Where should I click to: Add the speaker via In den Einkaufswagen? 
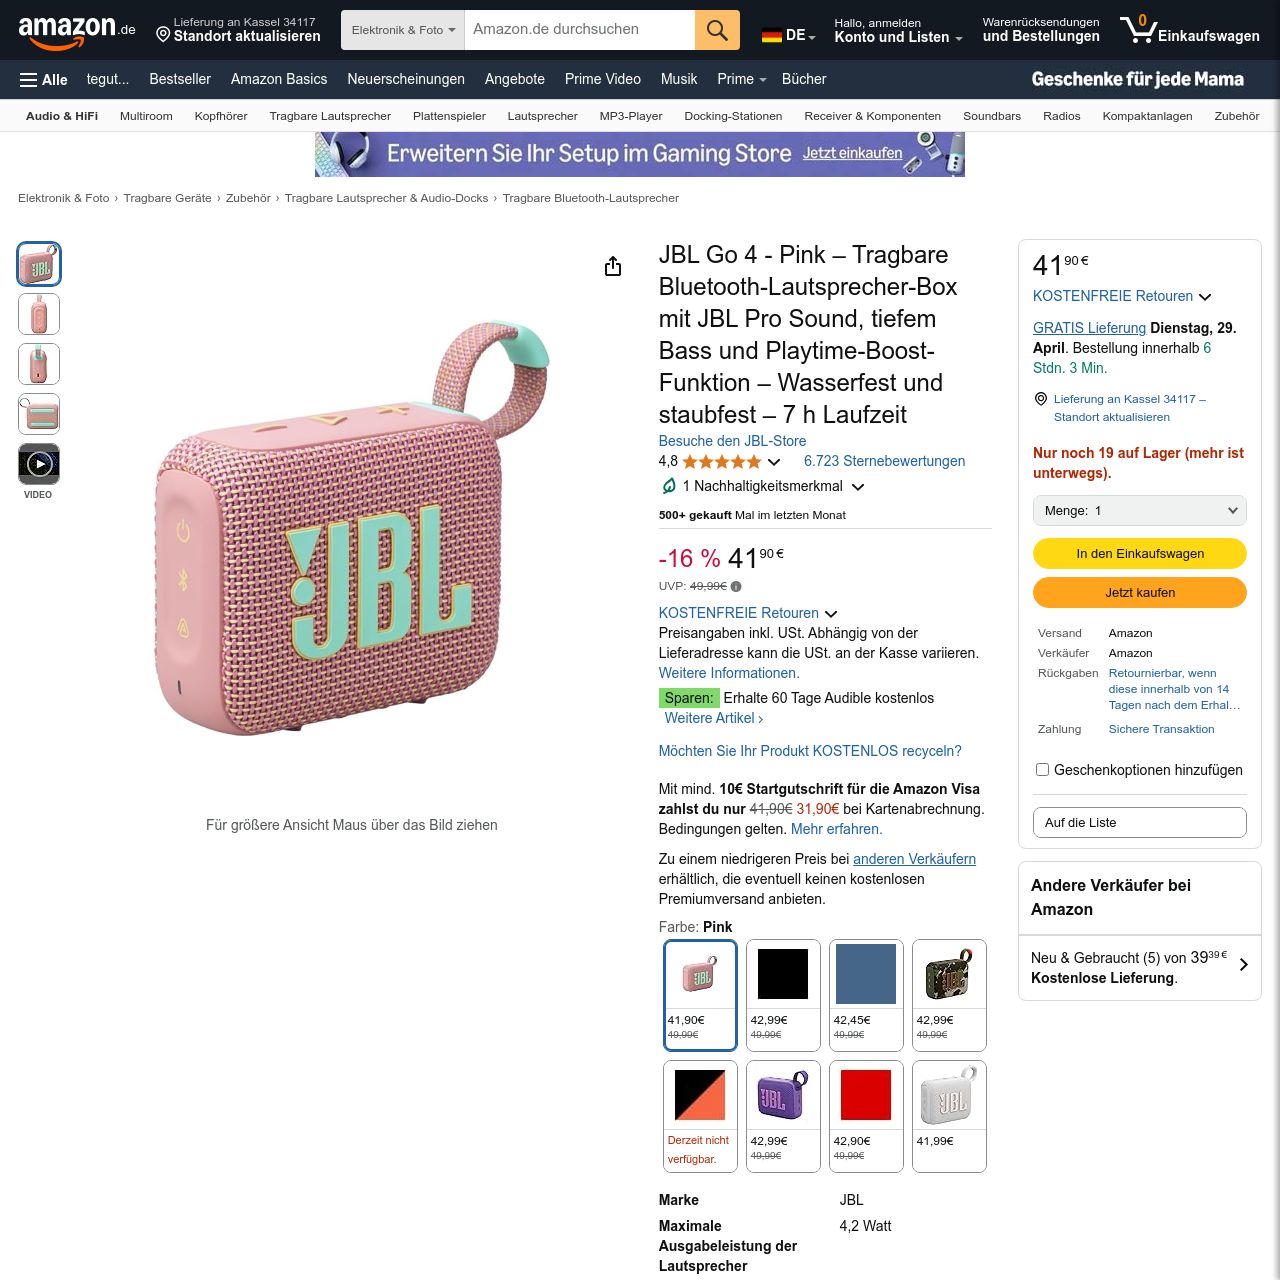(1140, 553)
